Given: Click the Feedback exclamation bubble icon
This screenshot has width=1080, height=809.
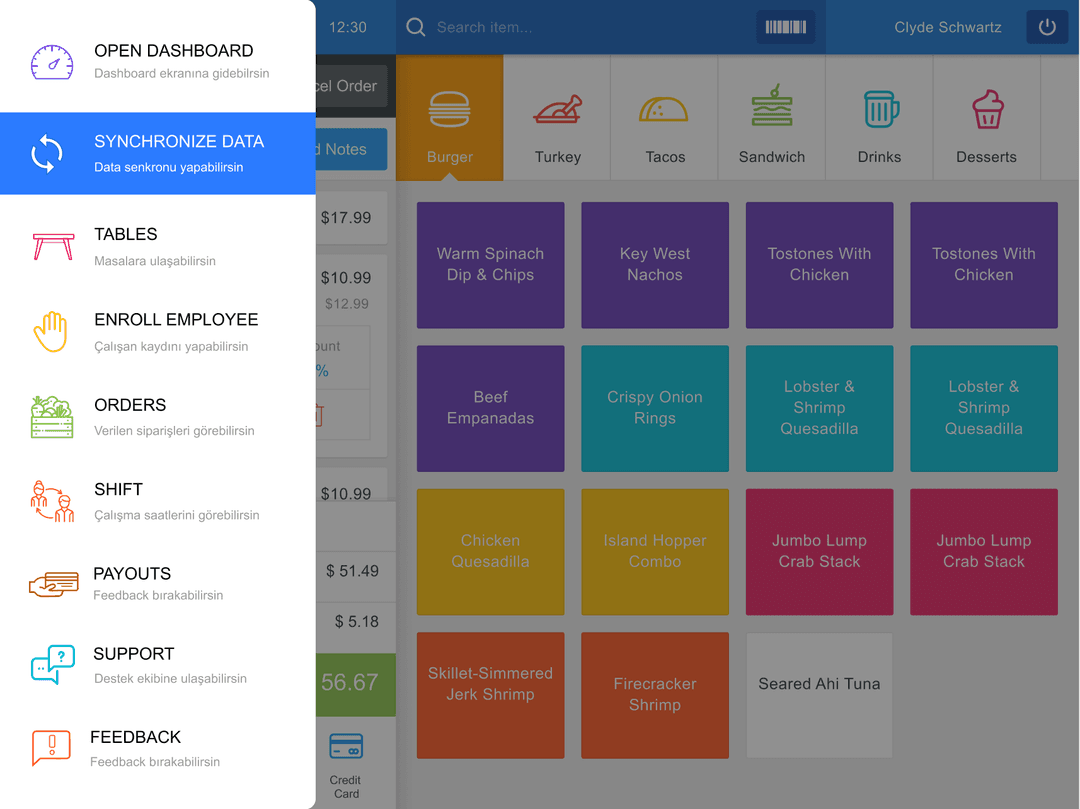Looking at the screenshot, I should point(51,748).
